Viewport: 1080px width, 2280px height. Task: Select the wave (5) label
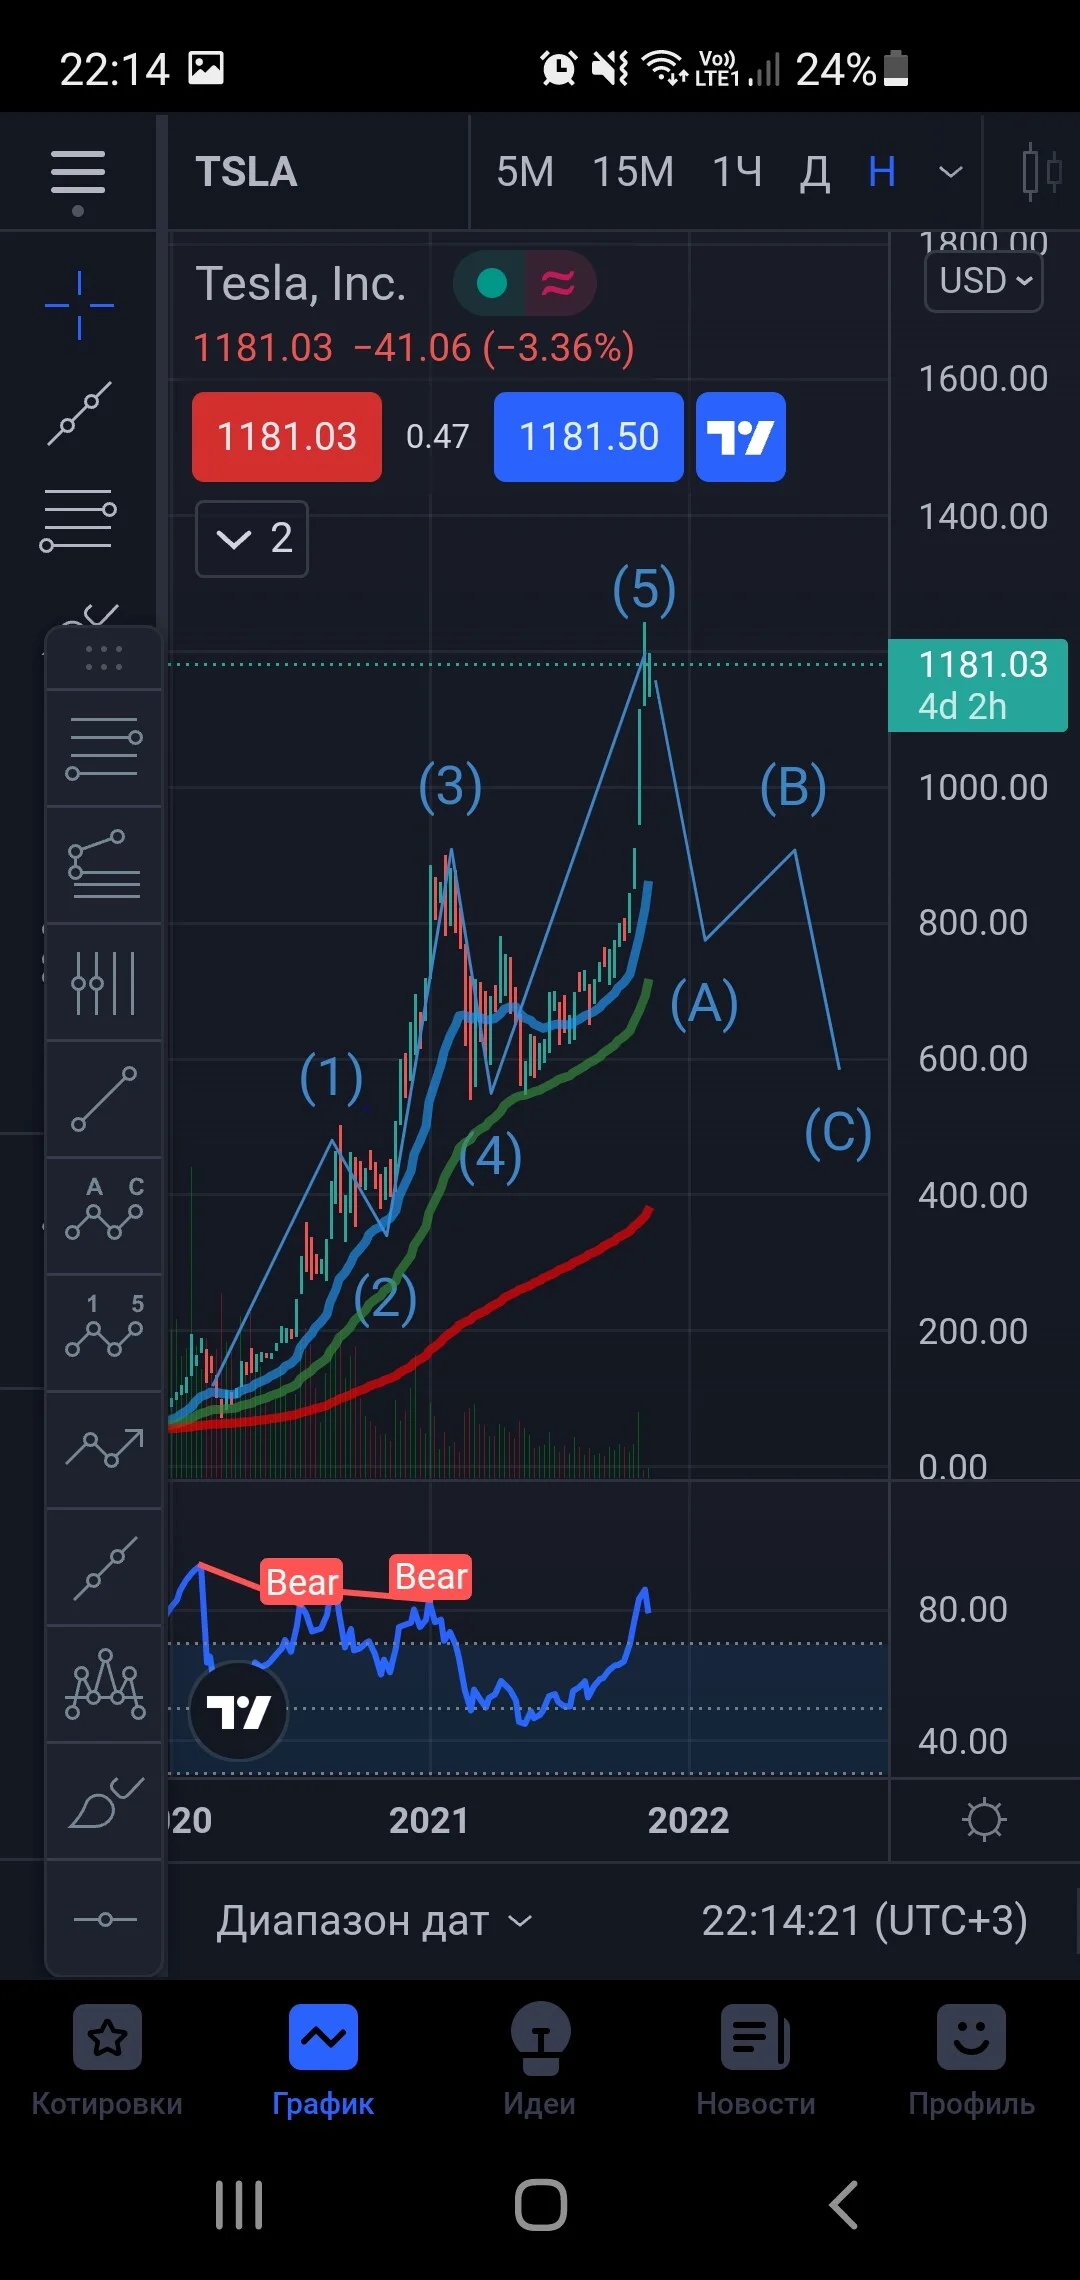point(644,589)
